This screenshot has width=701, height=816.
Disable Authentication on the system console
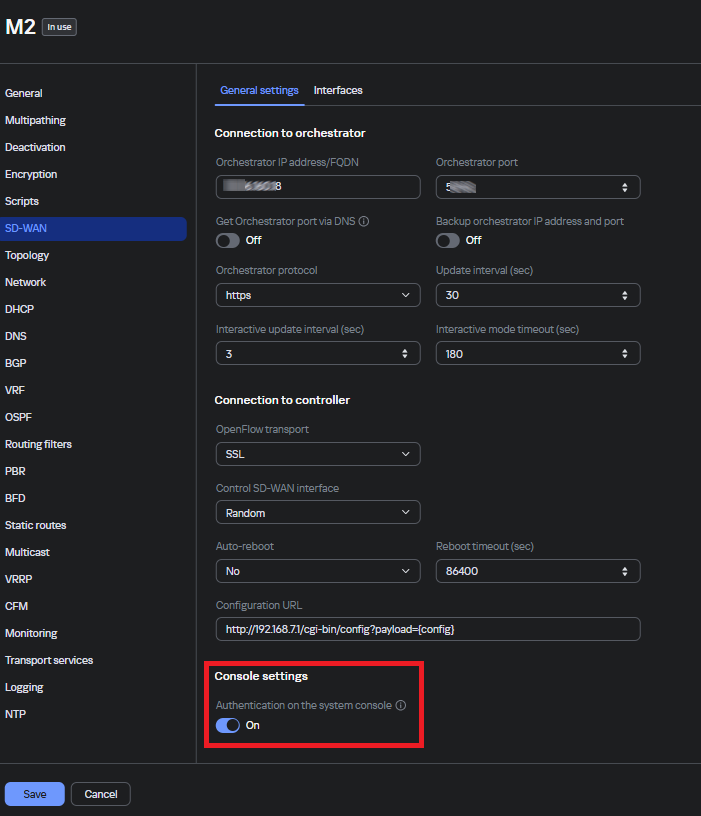pos(228,725)
